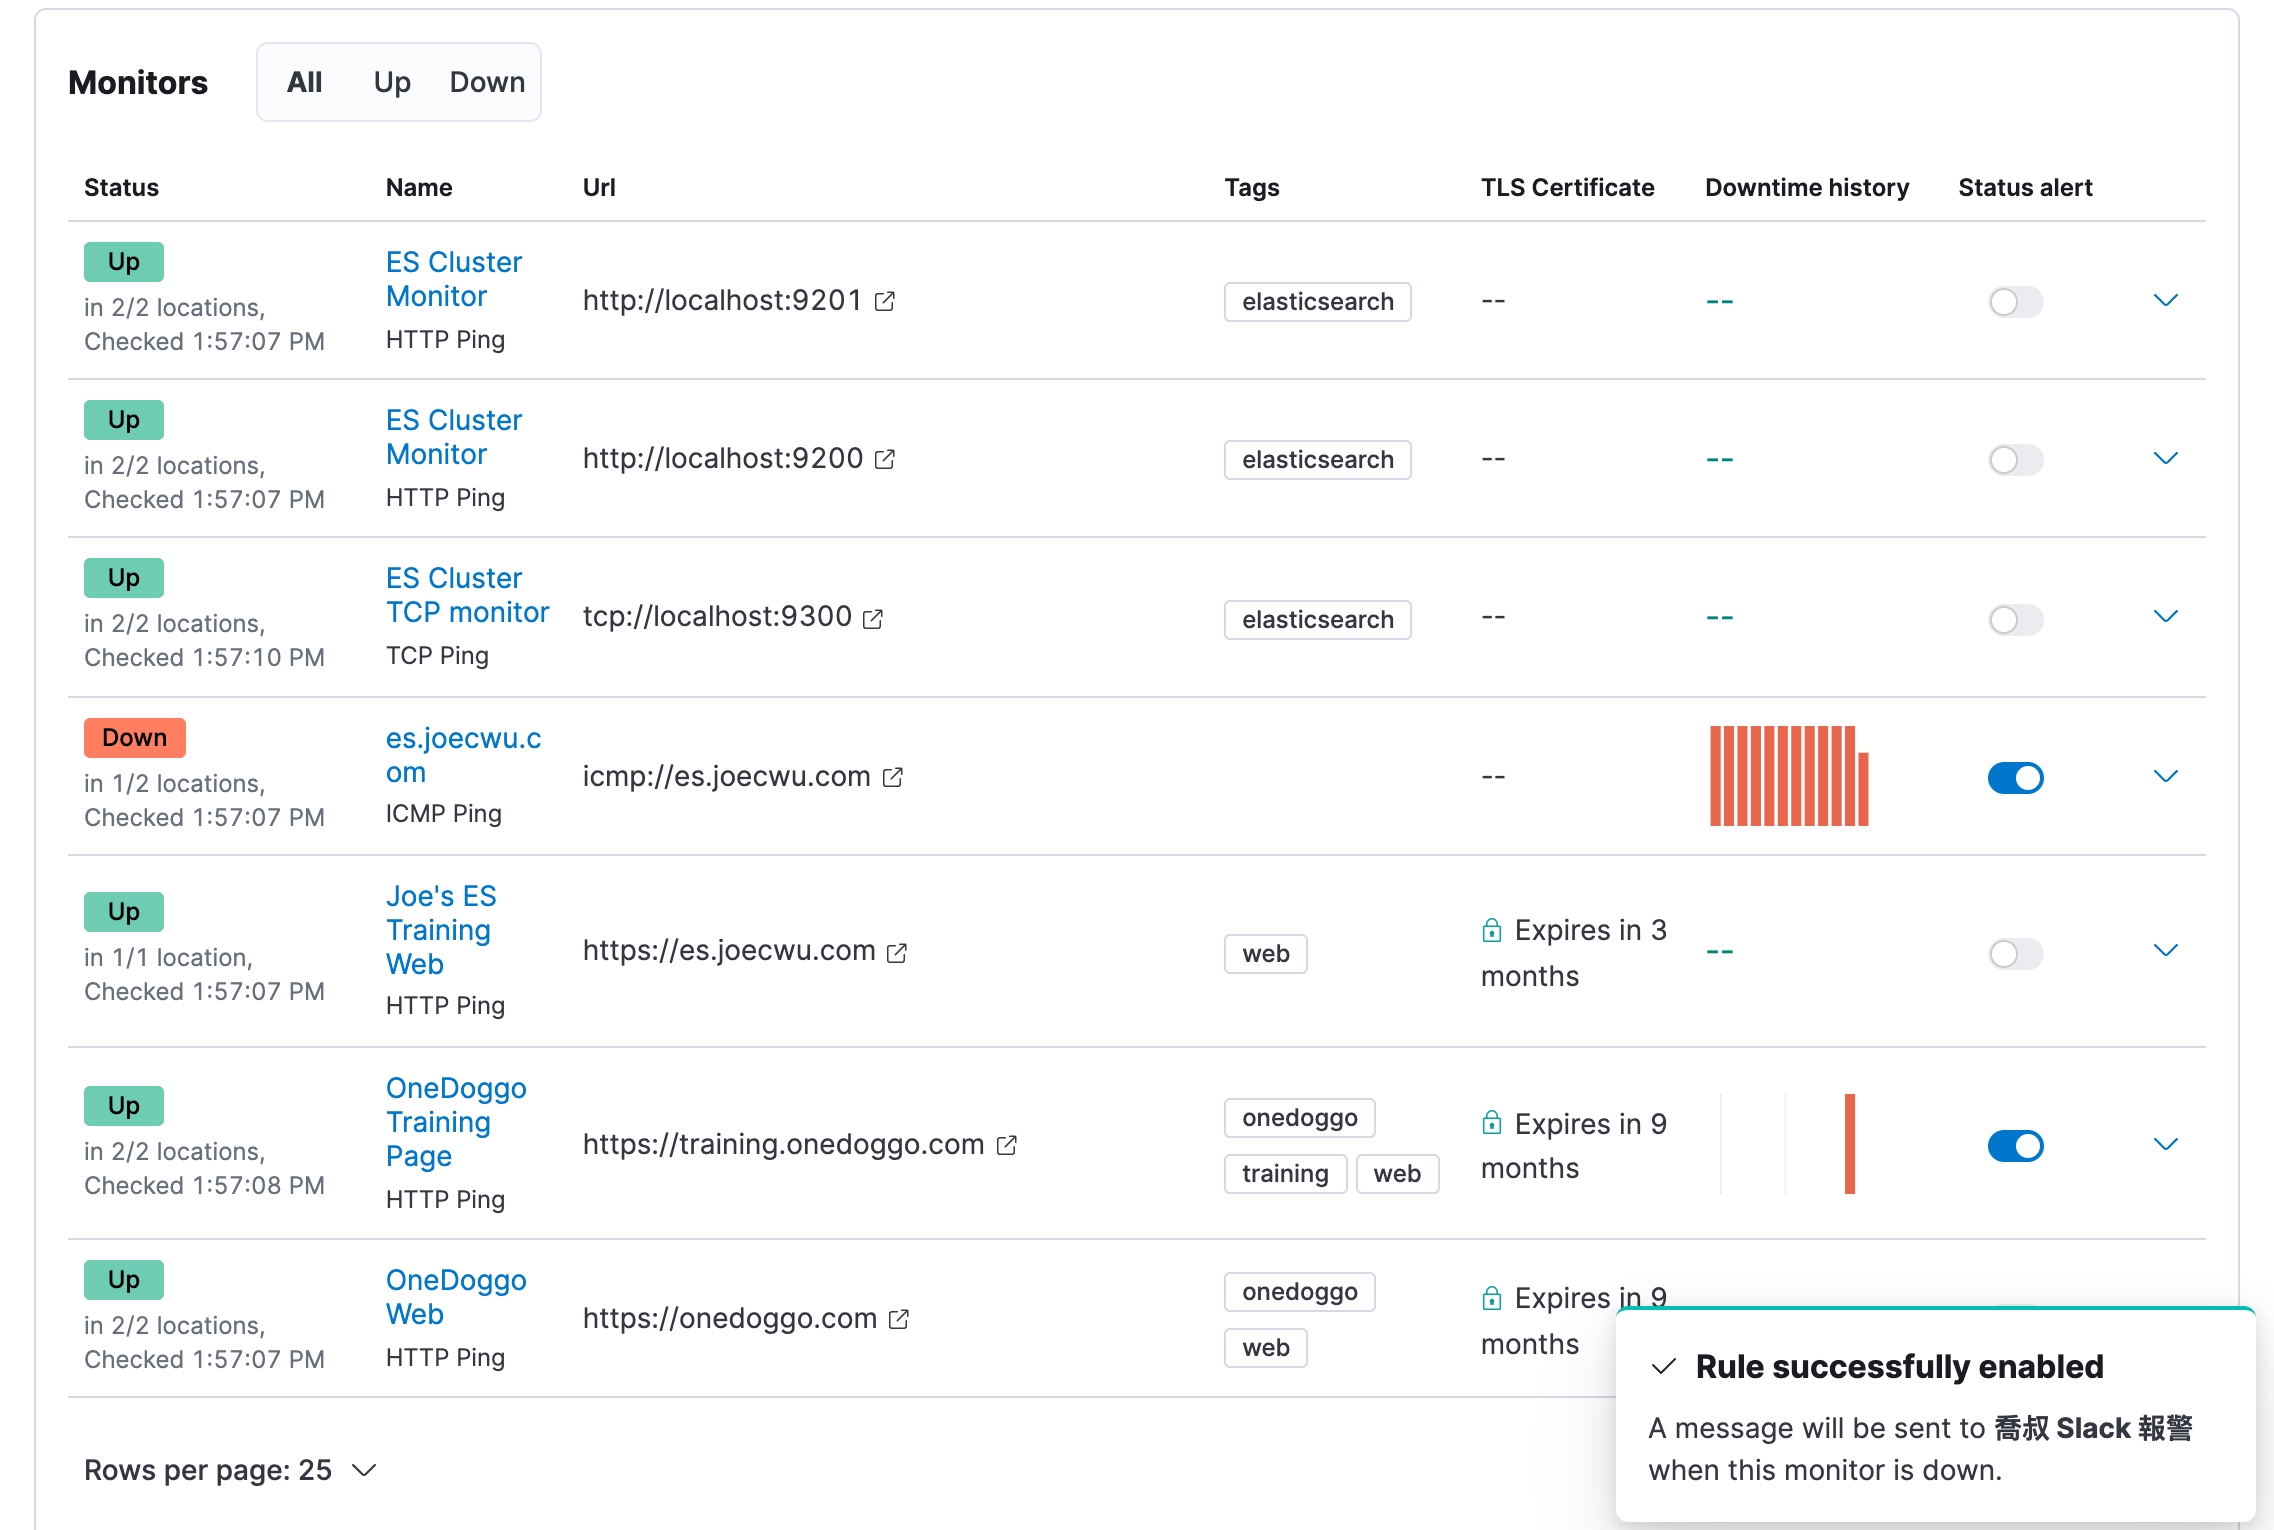Click web tag on OneDoggo Training Page row
The height and width of the screenshot is (1530, 2274).
tap(1397, 1174)
